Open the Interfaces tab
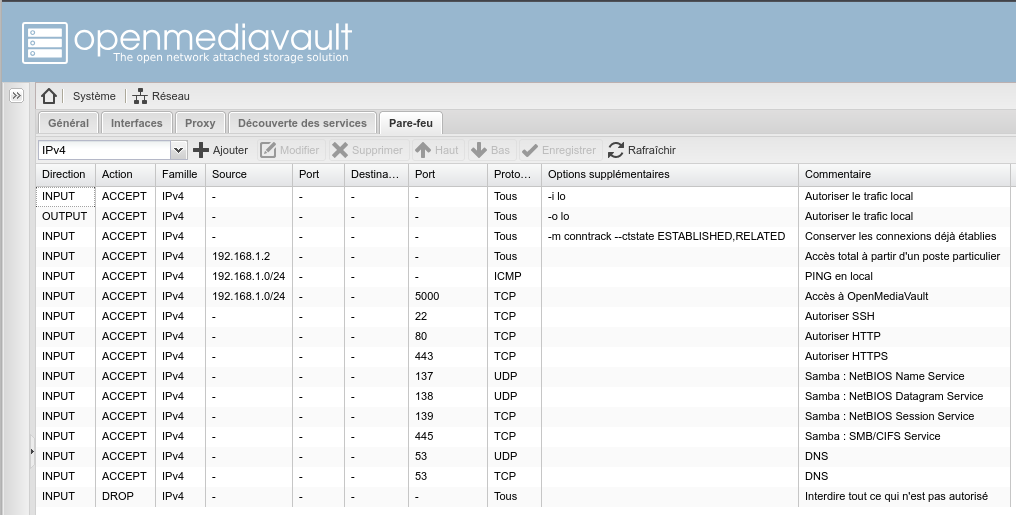The width and height of the screenshot is (1016, 515). tap(136, 123)
